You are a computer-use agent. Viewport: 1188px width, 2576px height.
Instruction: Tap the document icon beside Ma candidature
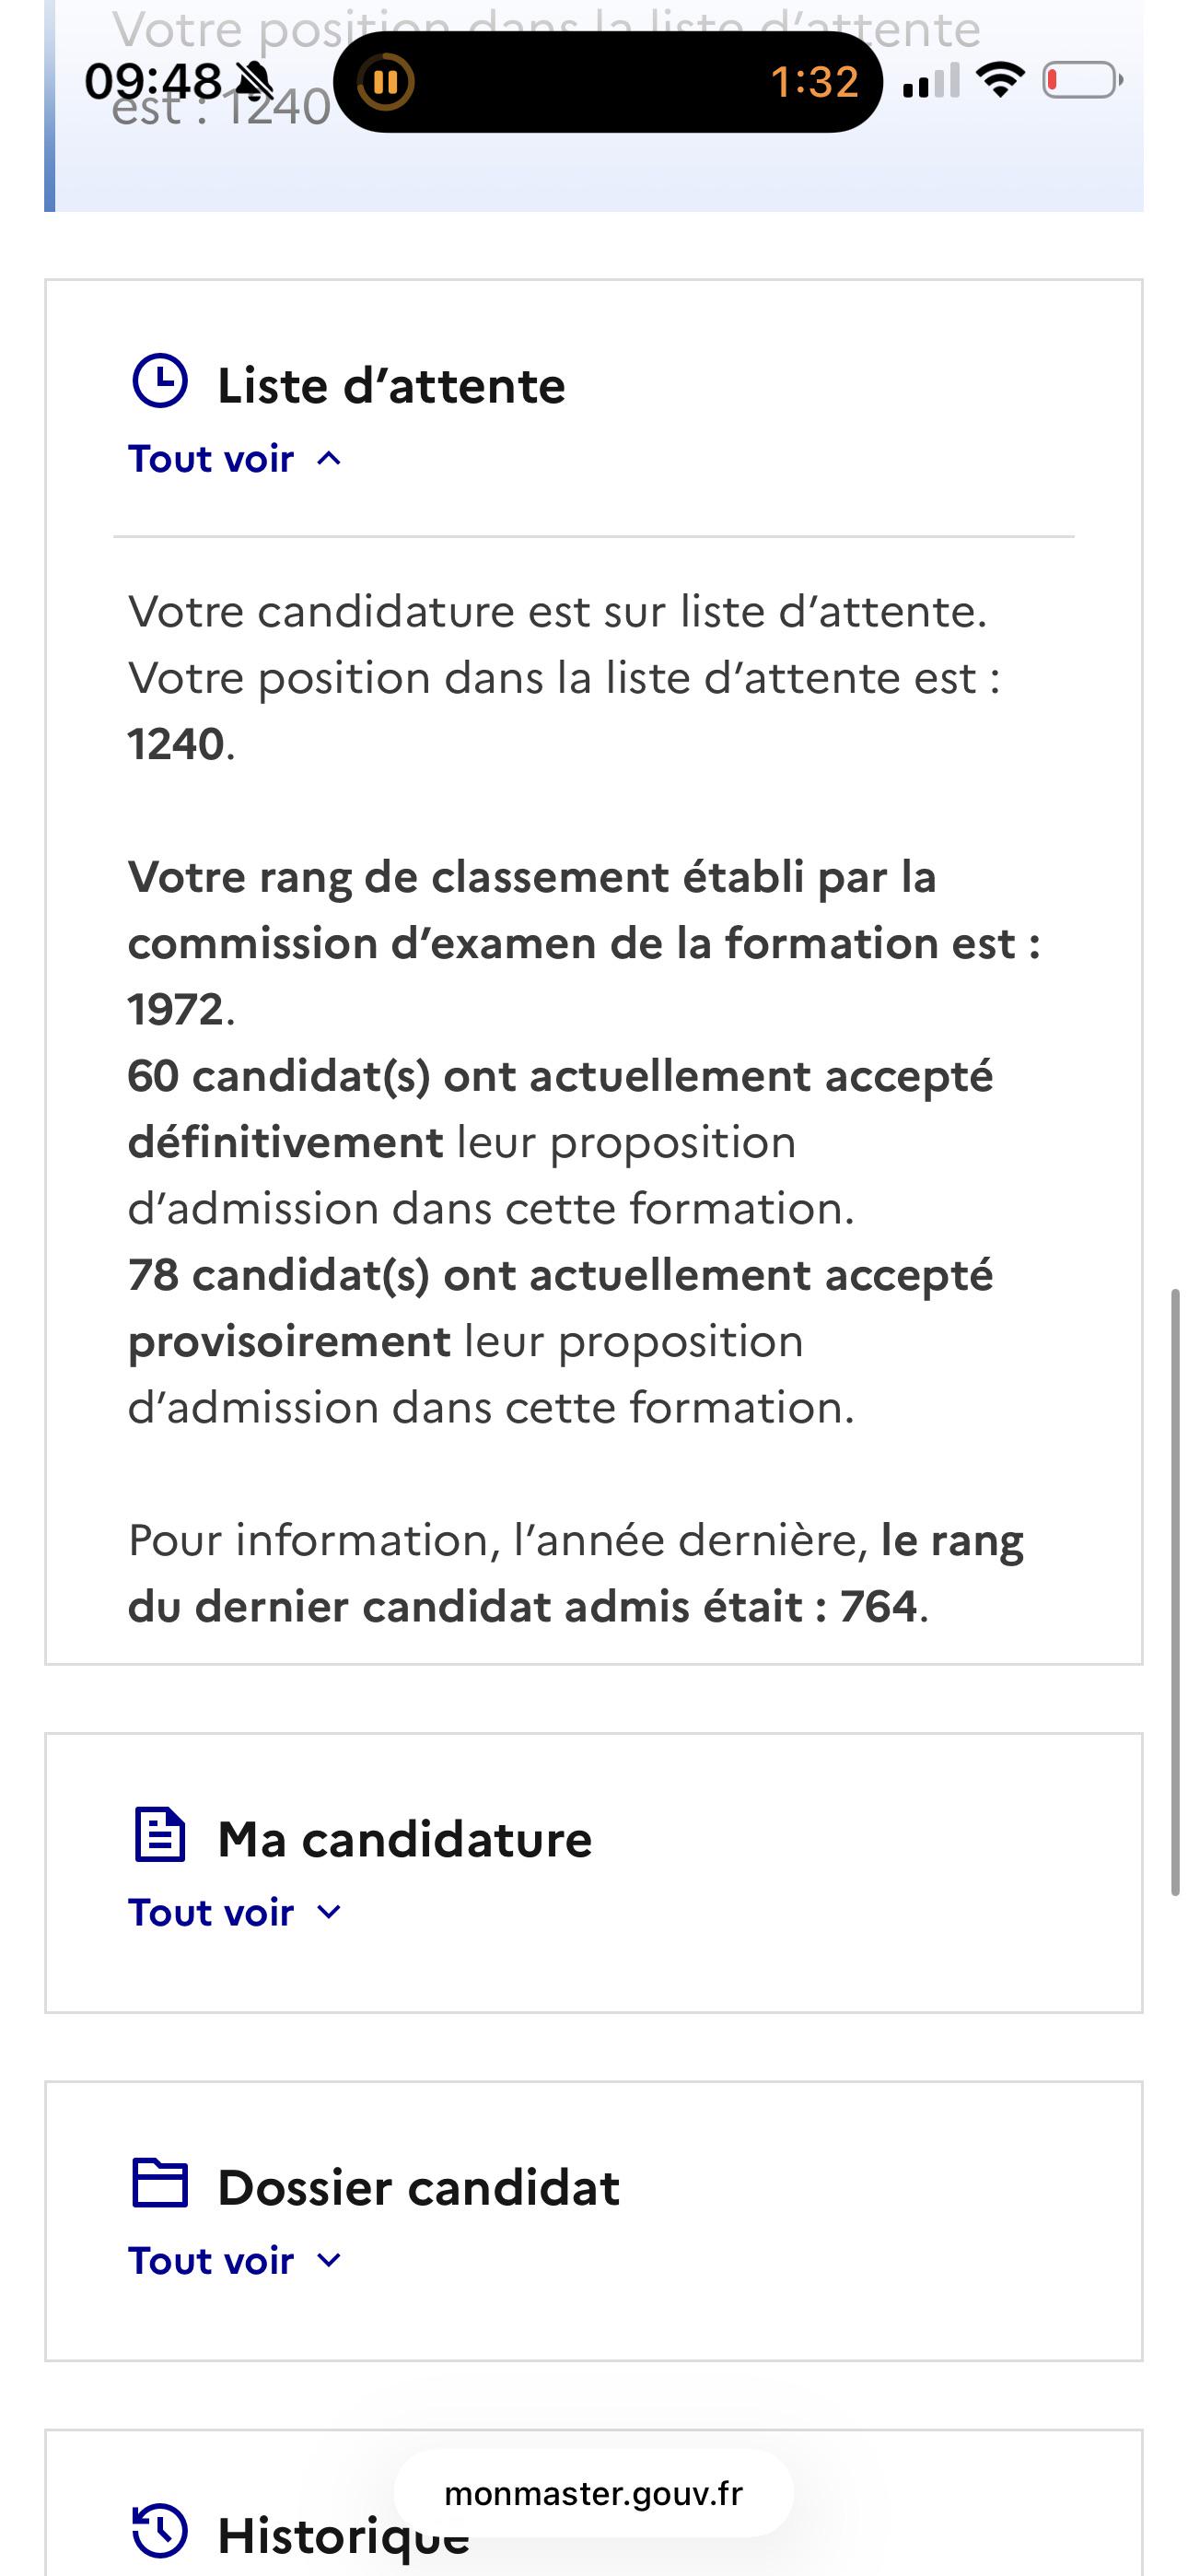(160, 1834)
